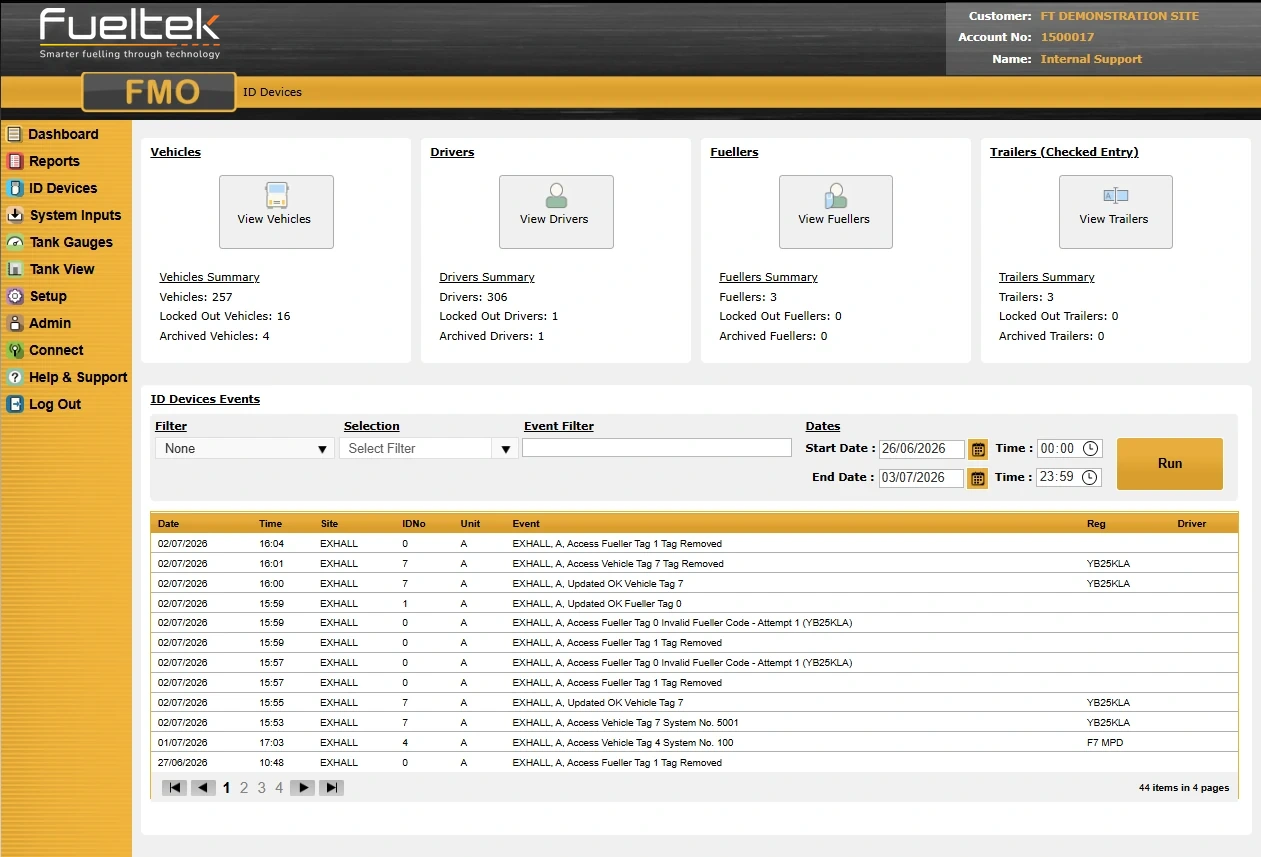Click the 'Locked Out Vehicles: 16' text

point(225,316)
